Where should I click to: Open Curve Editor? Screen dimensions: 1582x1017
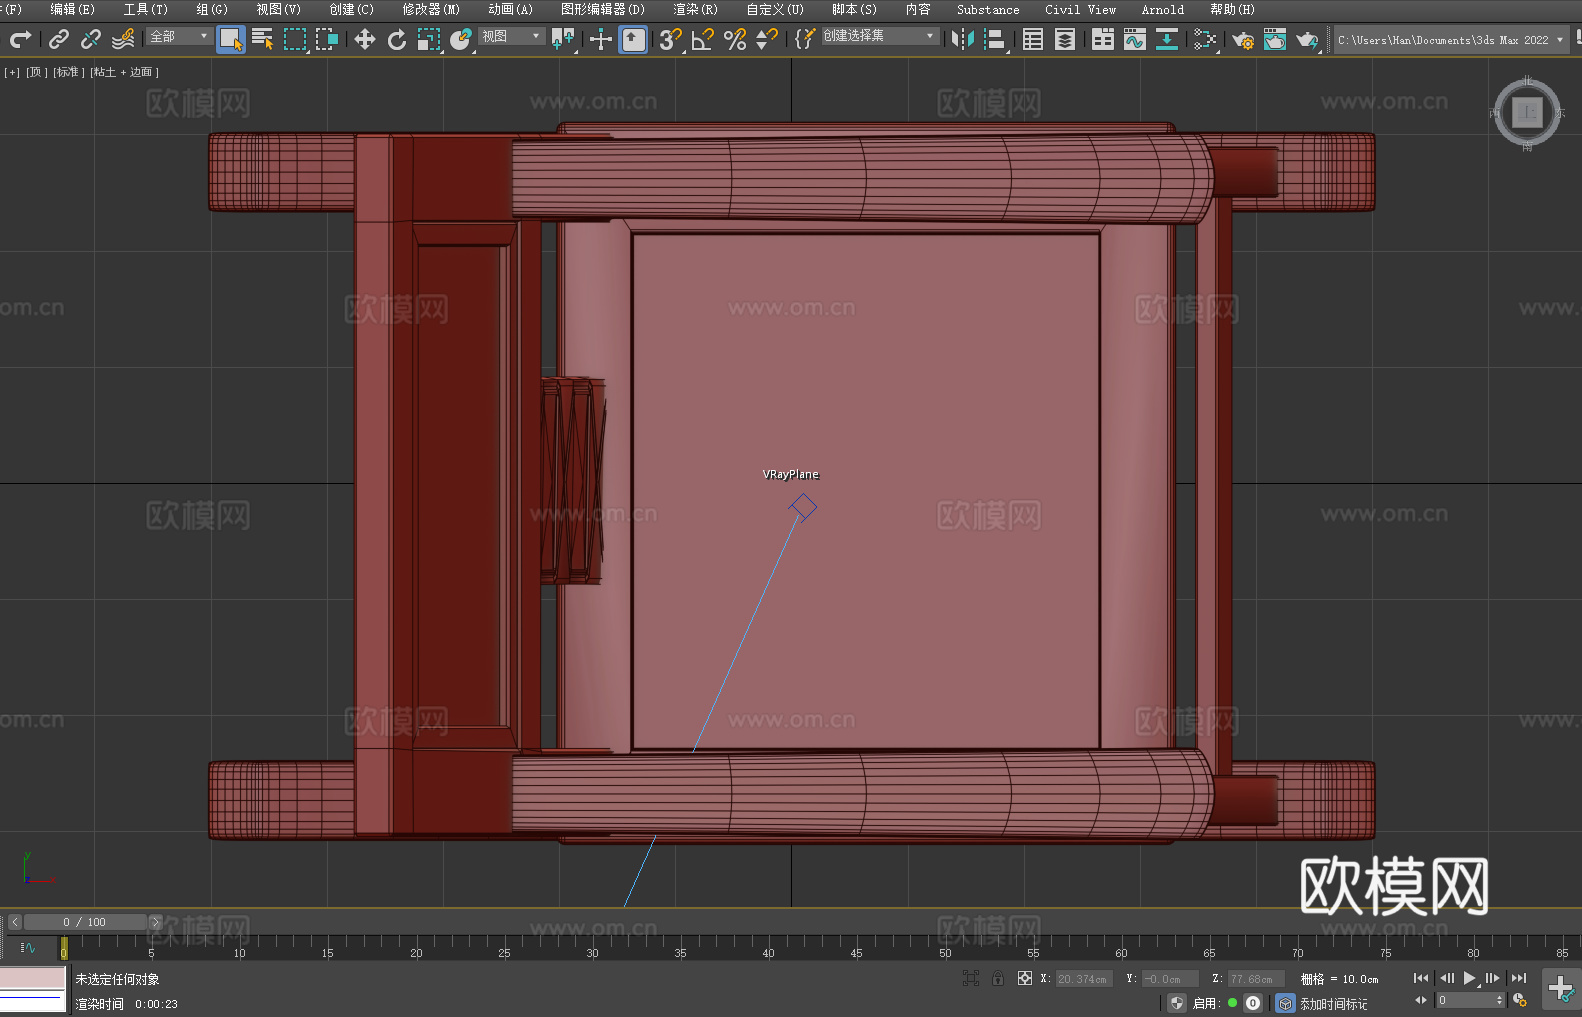[x=1135, y=39]
